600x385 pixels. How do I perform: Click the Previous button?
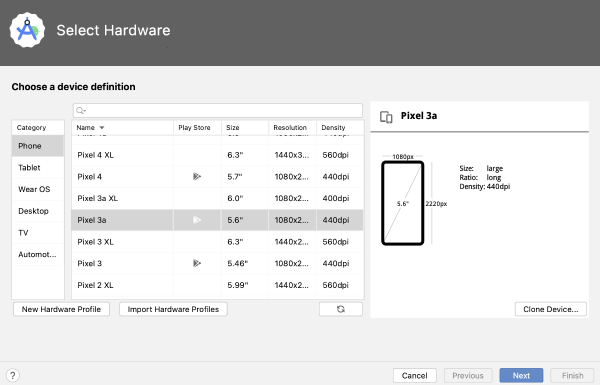pos(468,375)
